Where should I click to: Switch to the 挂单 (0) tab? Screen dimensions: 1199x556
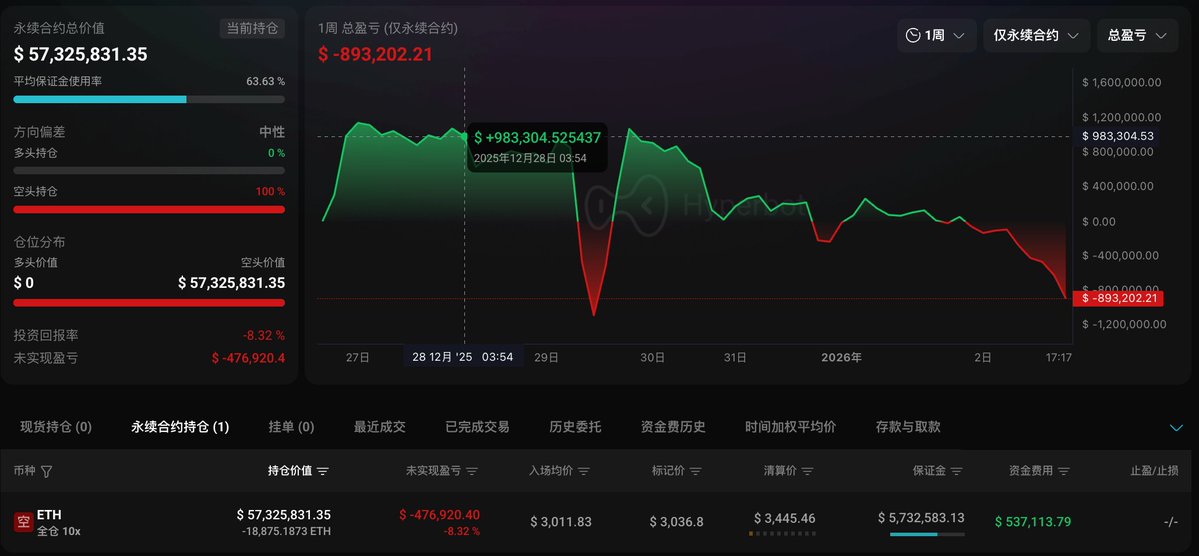pyautogui.click(x=291, y=427)
